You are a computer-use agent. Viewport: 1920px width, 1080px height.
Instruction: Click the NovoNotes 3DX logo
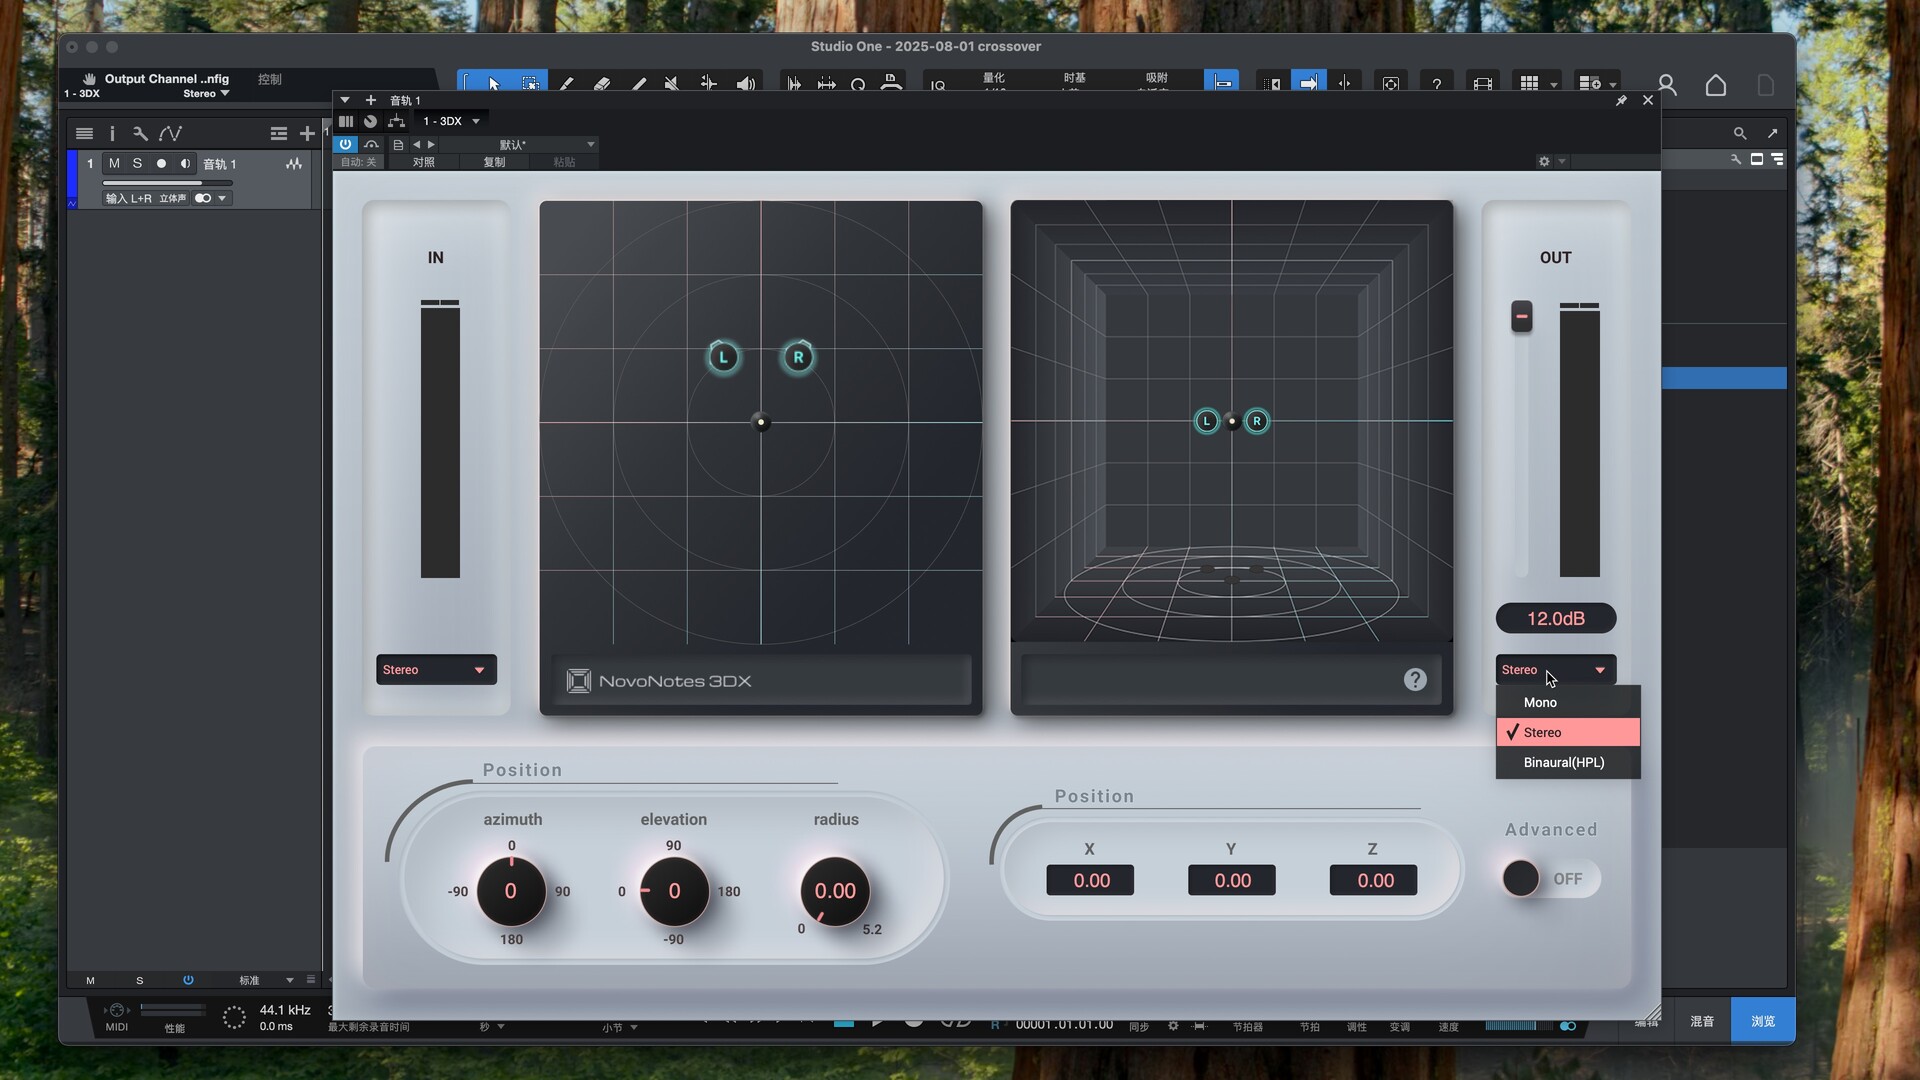660,681
